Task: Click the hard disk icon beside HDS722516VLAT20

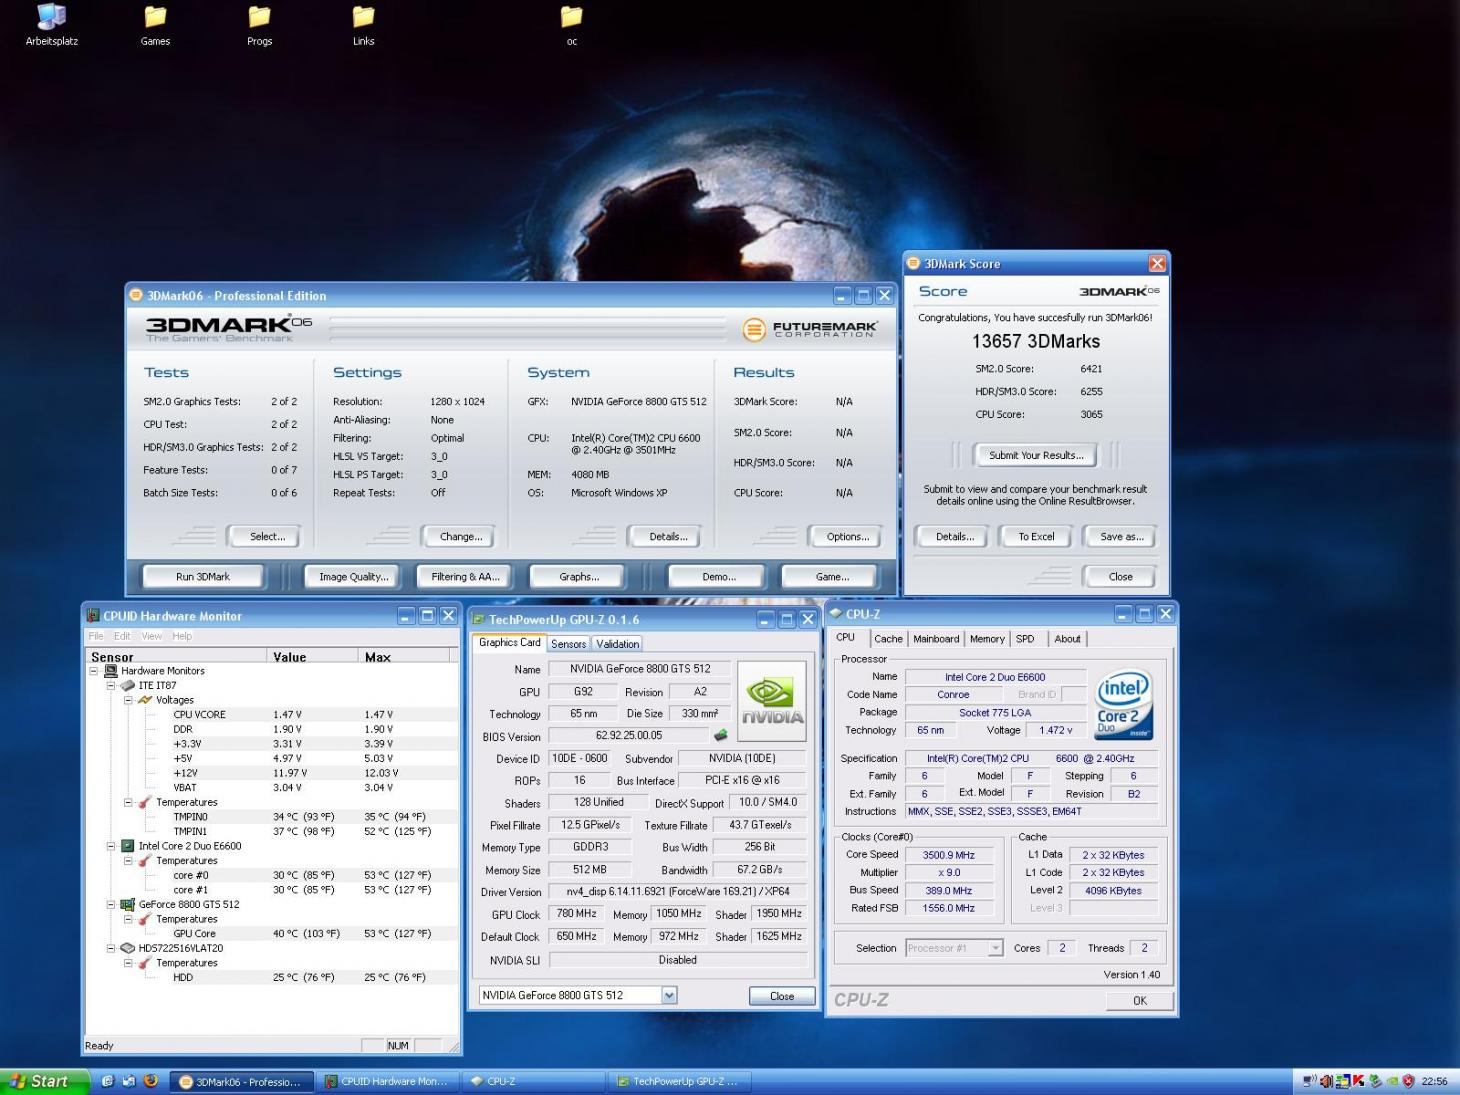Action: pyautogui.click(x=128, y=948)
